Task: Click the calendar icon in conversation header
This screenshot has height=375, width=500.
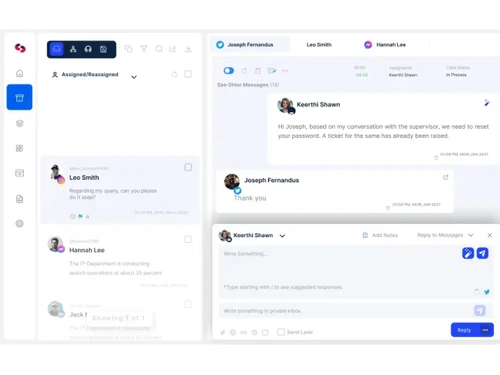Action: point(258,71)
